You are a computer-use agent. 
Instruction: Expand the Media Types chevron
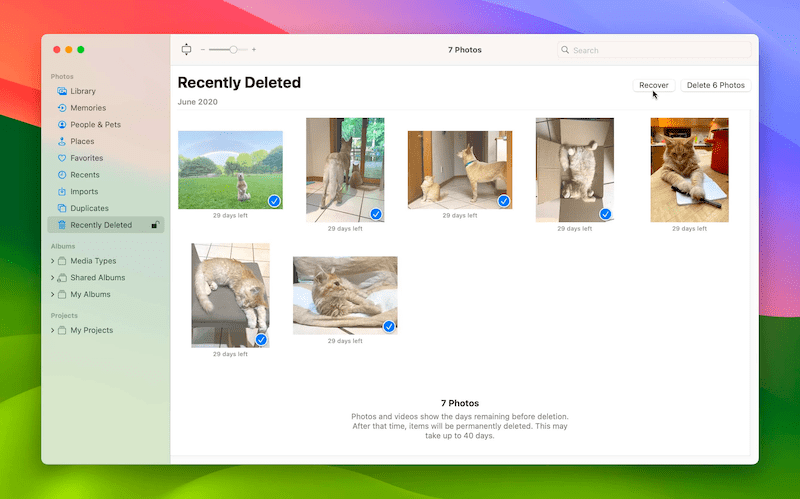click(53, 261)
